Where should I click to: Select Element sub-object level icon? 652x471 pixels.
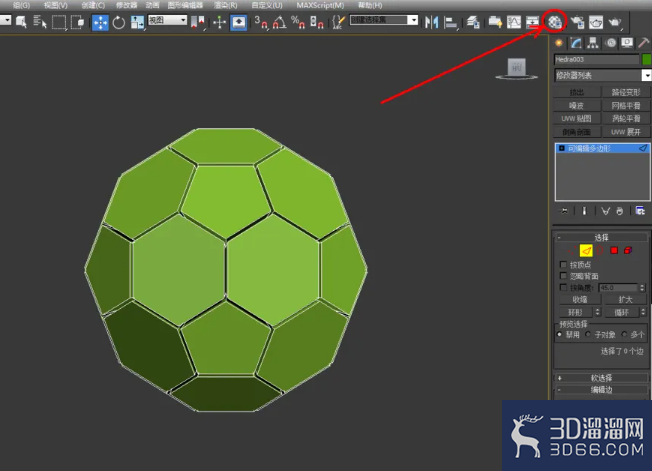pos(628,250)
